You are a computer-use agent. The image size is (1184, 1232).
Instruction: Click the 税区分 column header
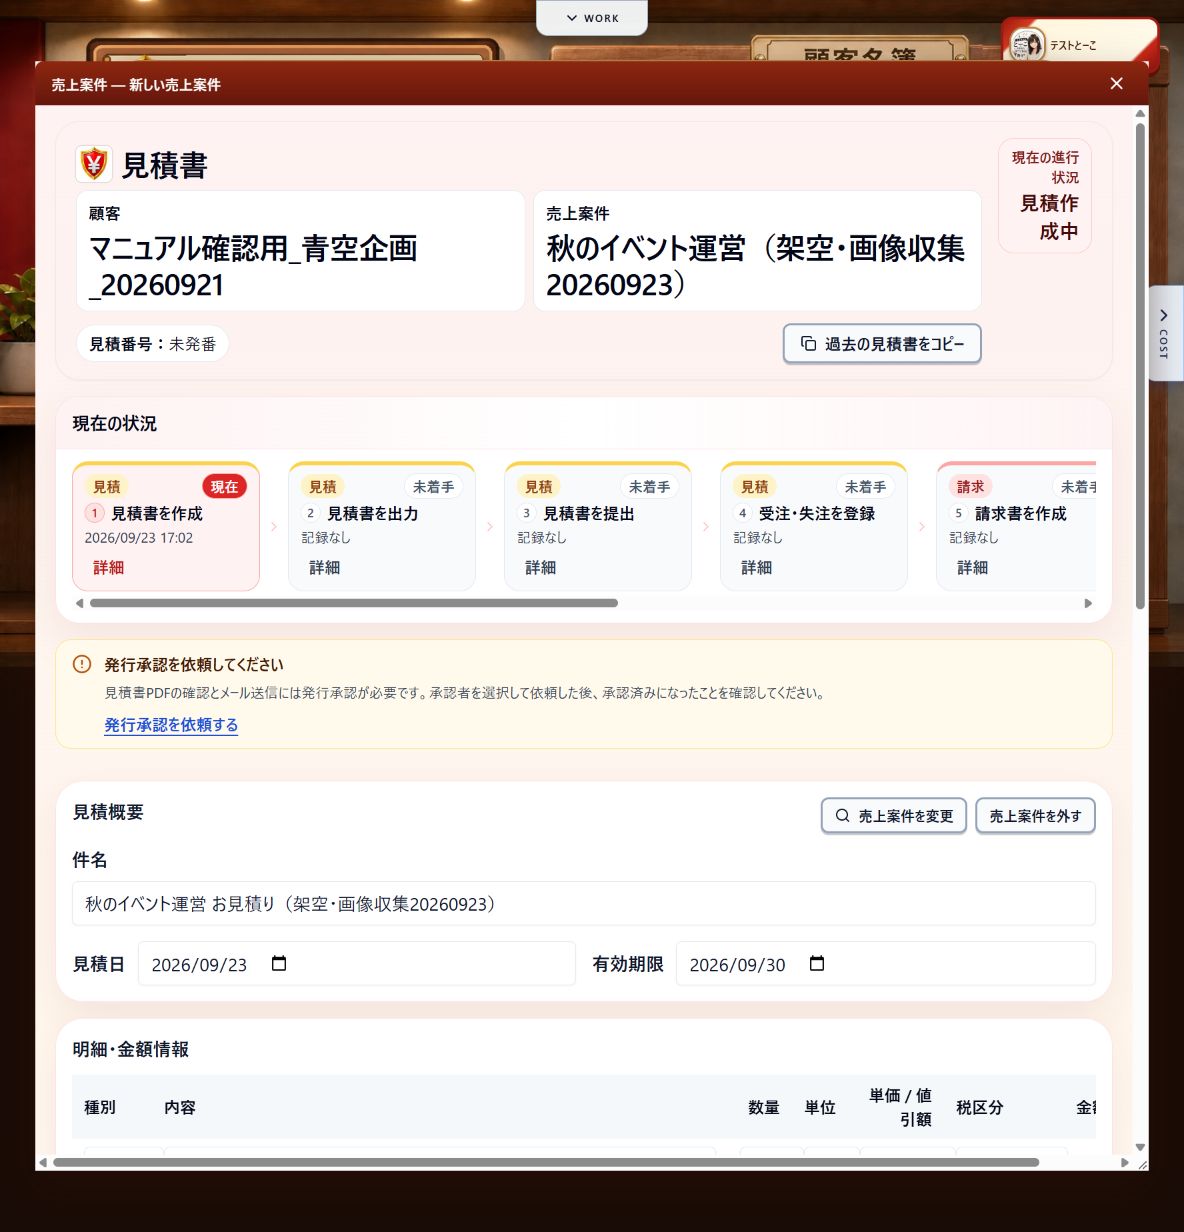pyautogui.click(x=980, y=1107)
